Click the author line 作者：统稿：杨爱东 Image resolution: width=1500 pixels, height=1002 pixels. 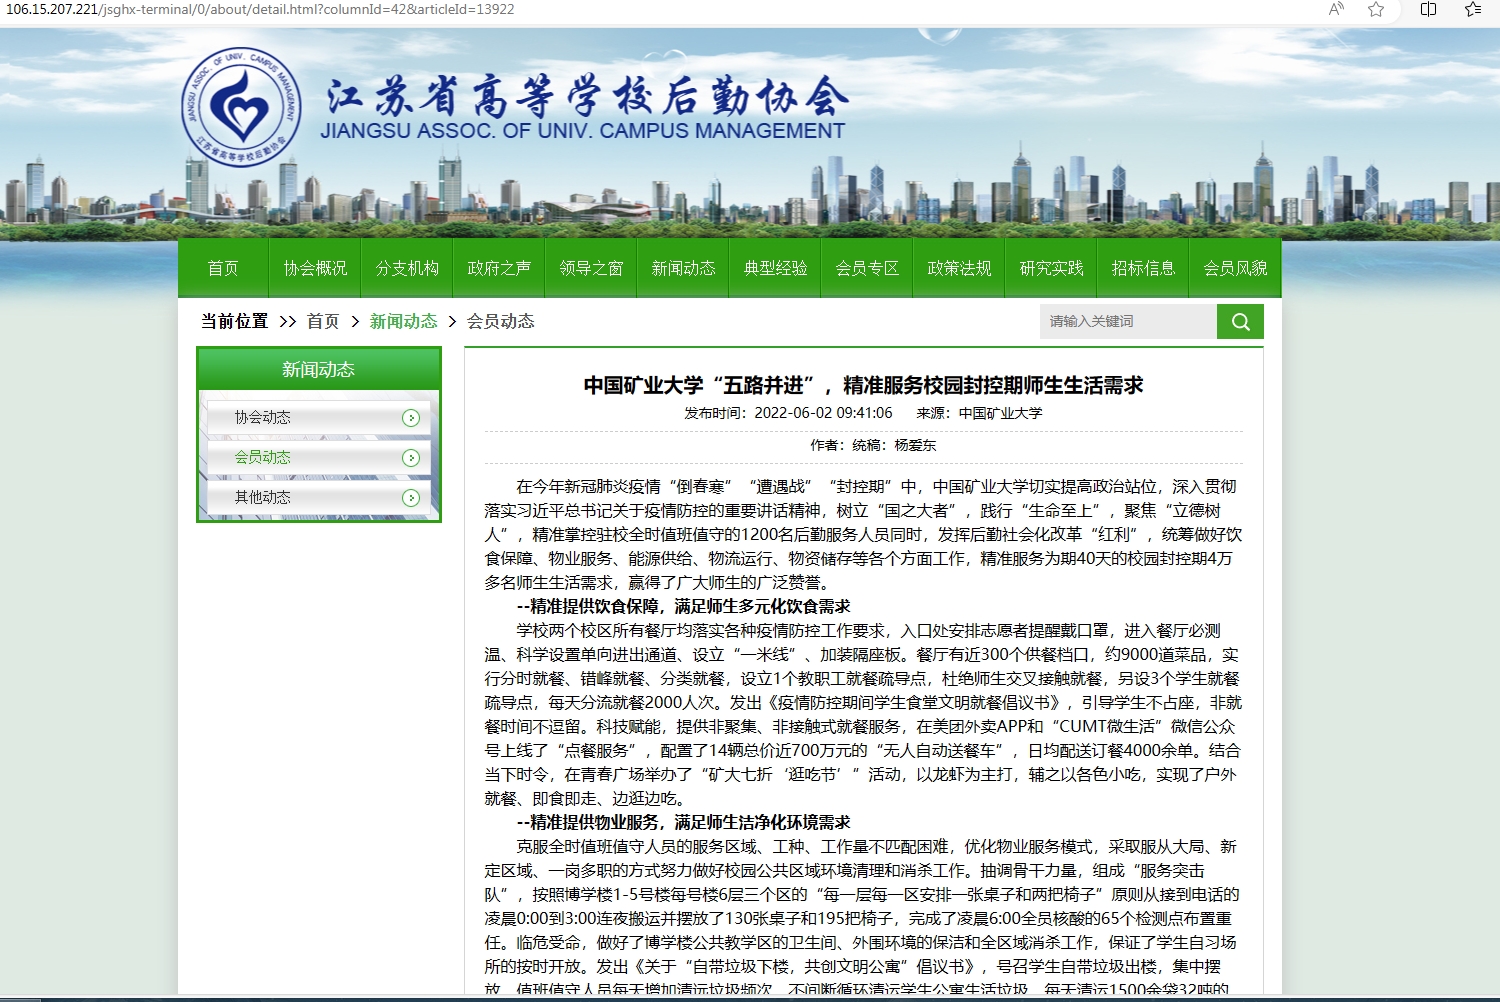(x=873, y=445)
